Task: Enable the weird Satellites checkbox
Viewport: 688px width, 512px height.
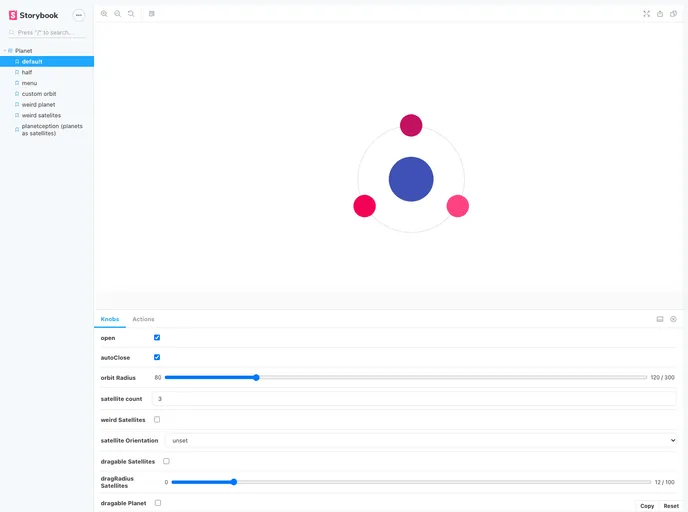Action: click(157, 419)
